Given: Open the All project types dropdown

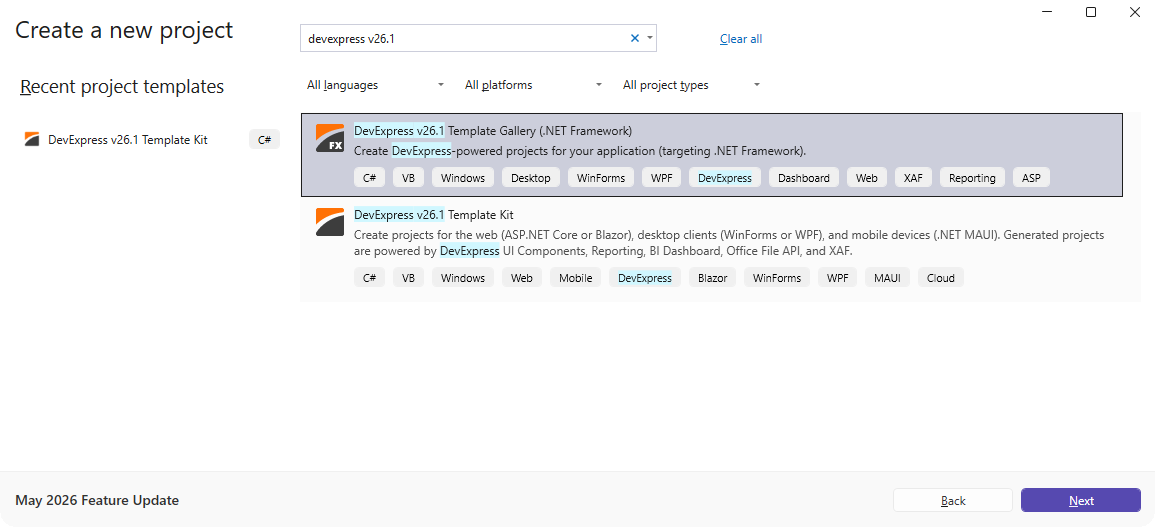Looking at the screenshot, I should click(692, 85).
